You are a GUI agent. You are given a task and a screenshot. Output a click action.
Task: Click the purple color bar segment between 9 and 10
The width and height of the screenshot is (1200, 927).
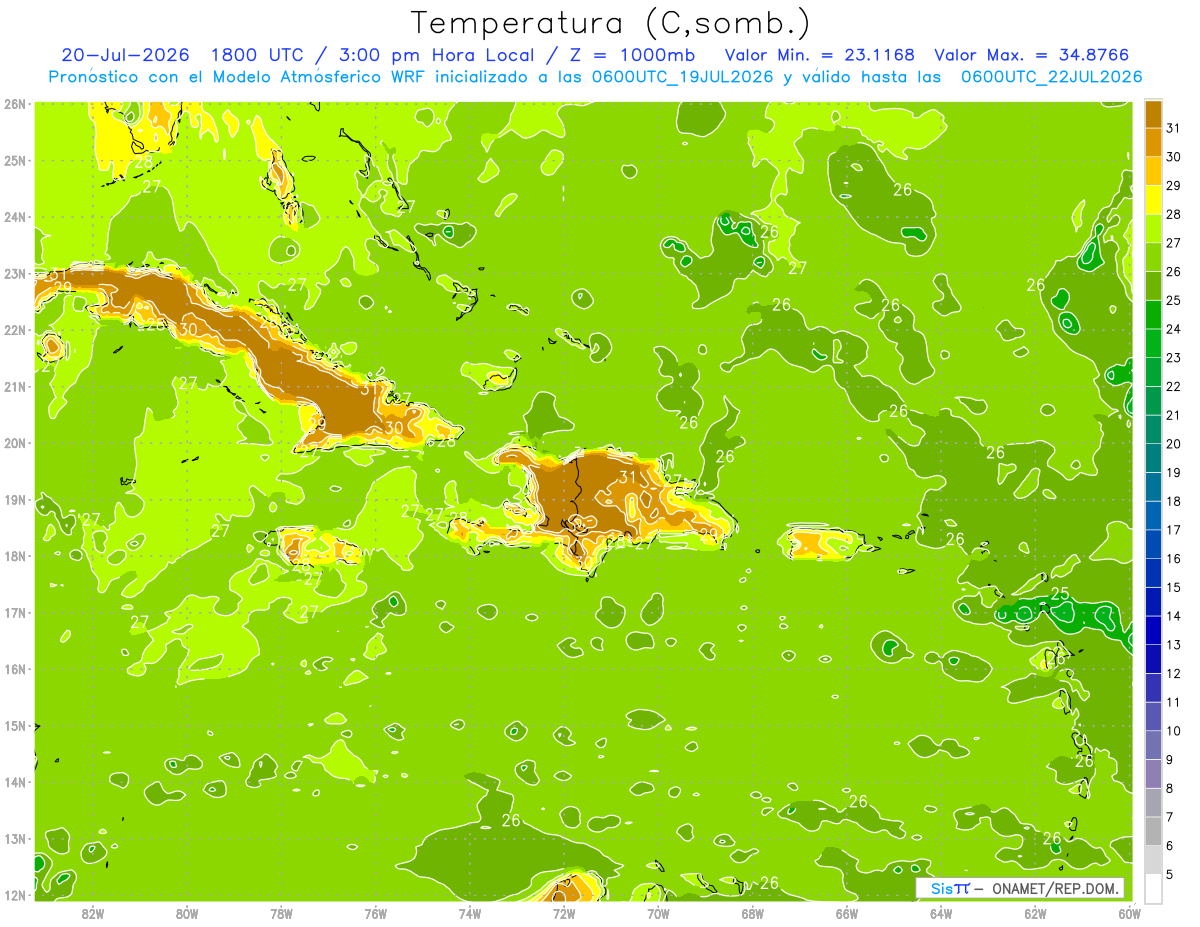[1153, 746]
